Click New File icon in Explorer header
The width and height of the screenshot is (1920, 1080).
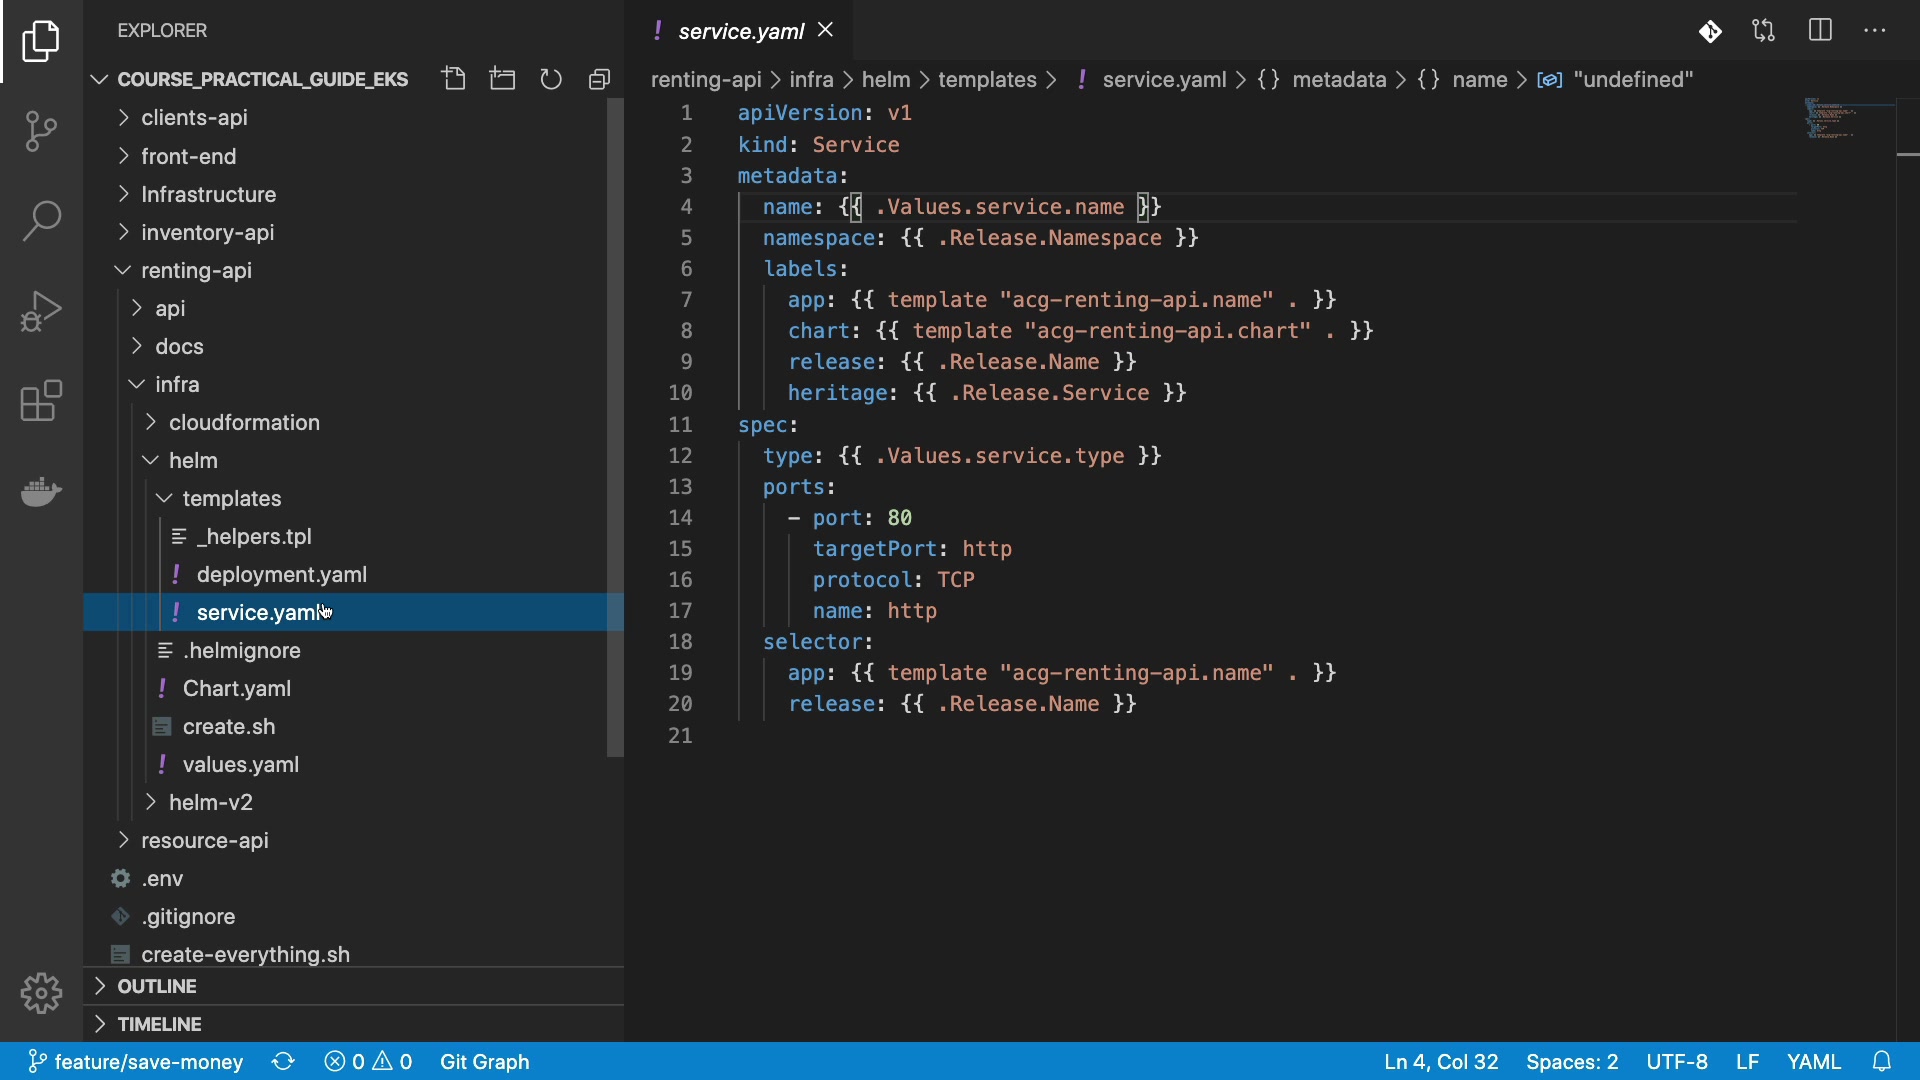pyautogui.click(x=455, y=79)
